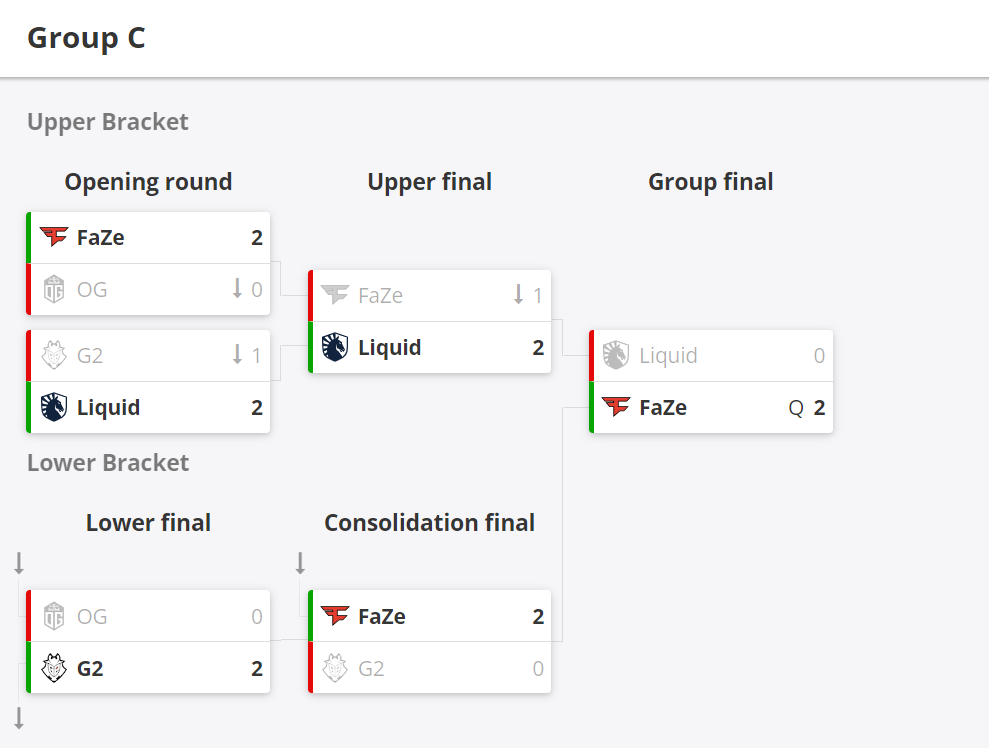
Task: Click the drop-down arrow beside OG's 0 score
Action: coord(237,288)
